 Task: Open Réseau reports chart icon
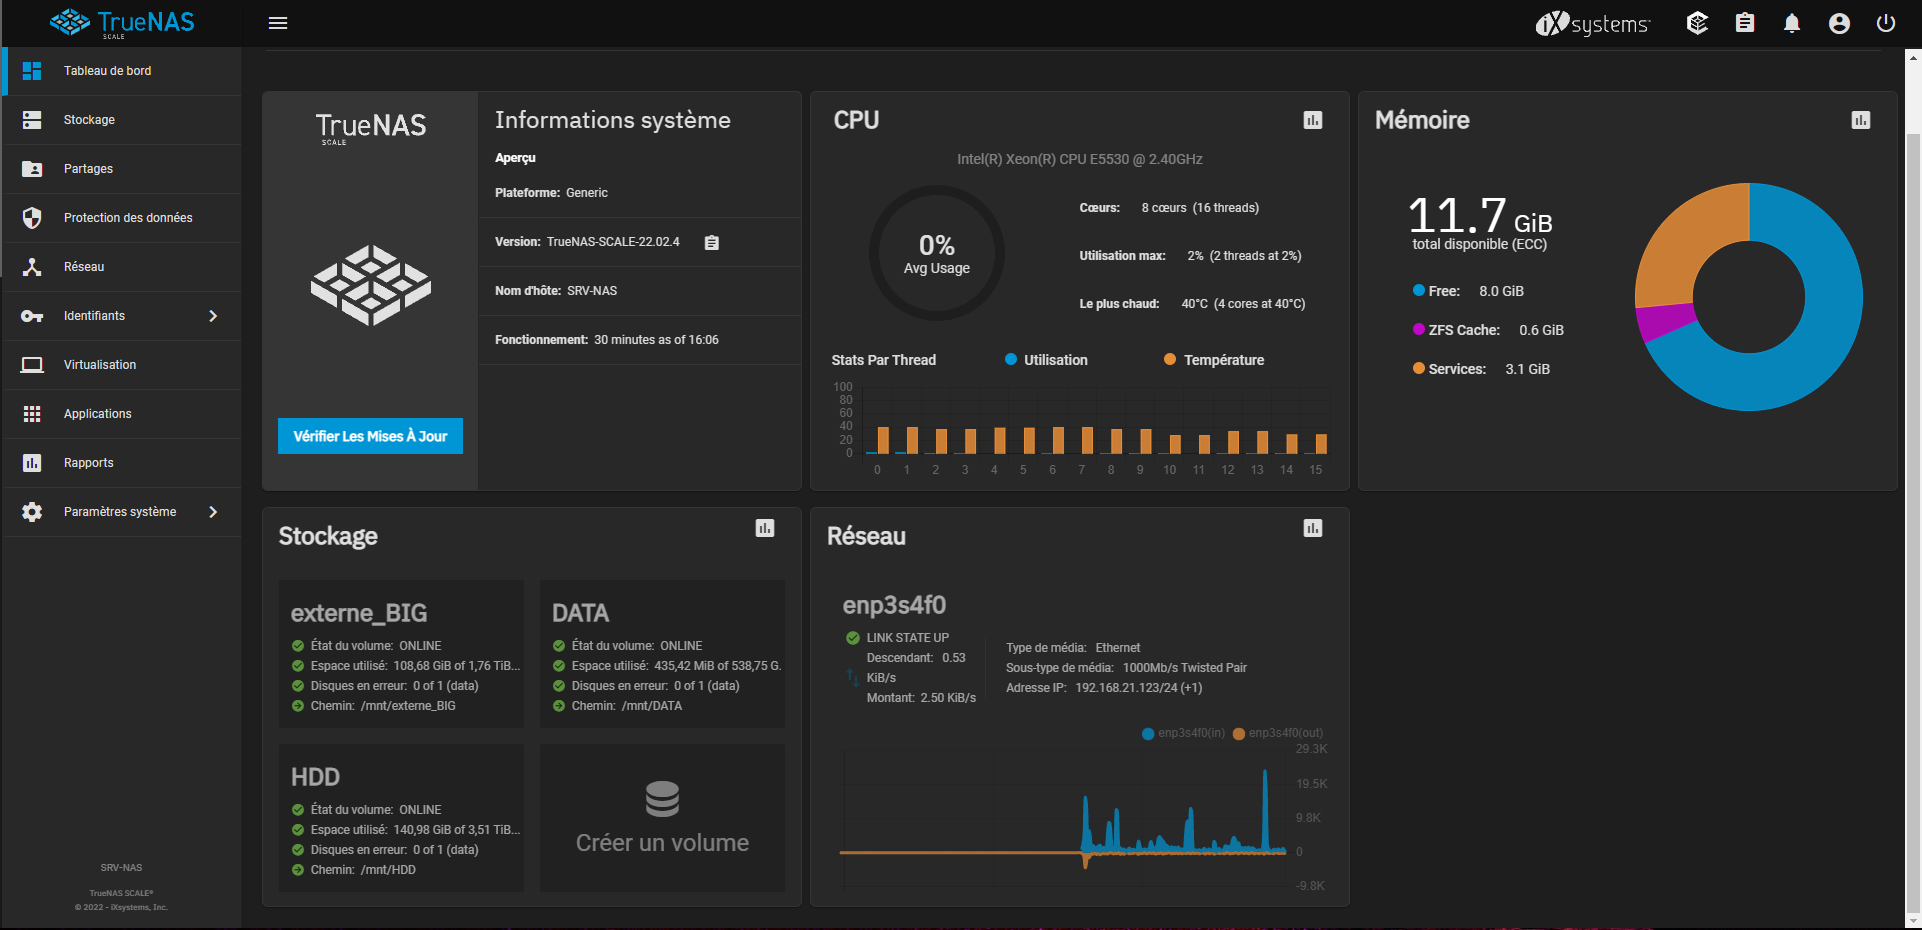(1313, 528)
